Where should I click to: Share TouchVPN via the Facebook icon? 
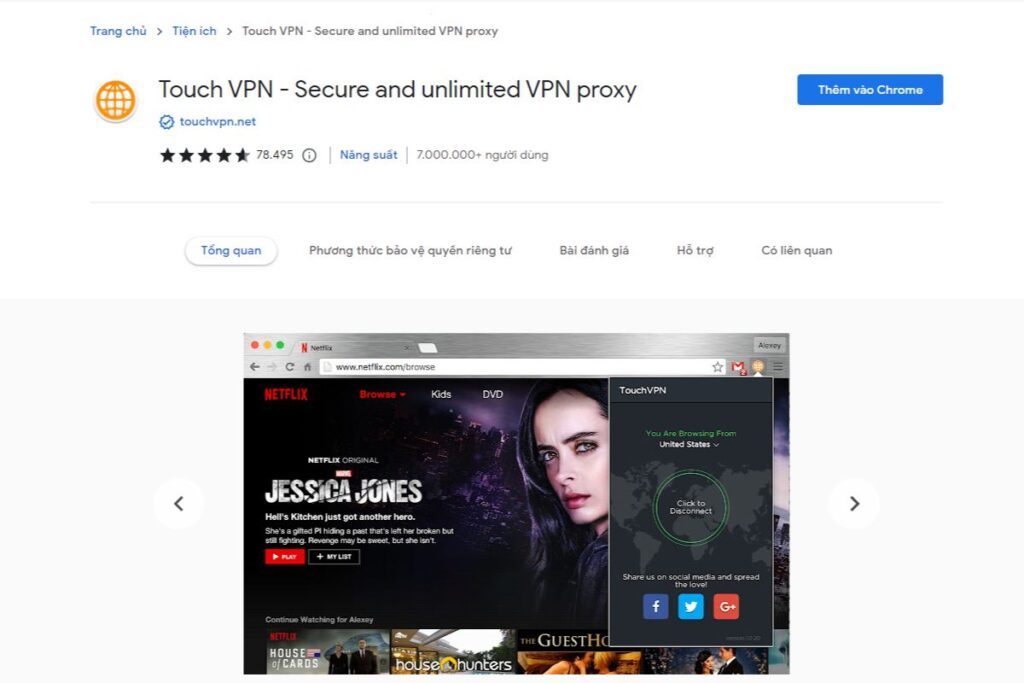[656, 606]
